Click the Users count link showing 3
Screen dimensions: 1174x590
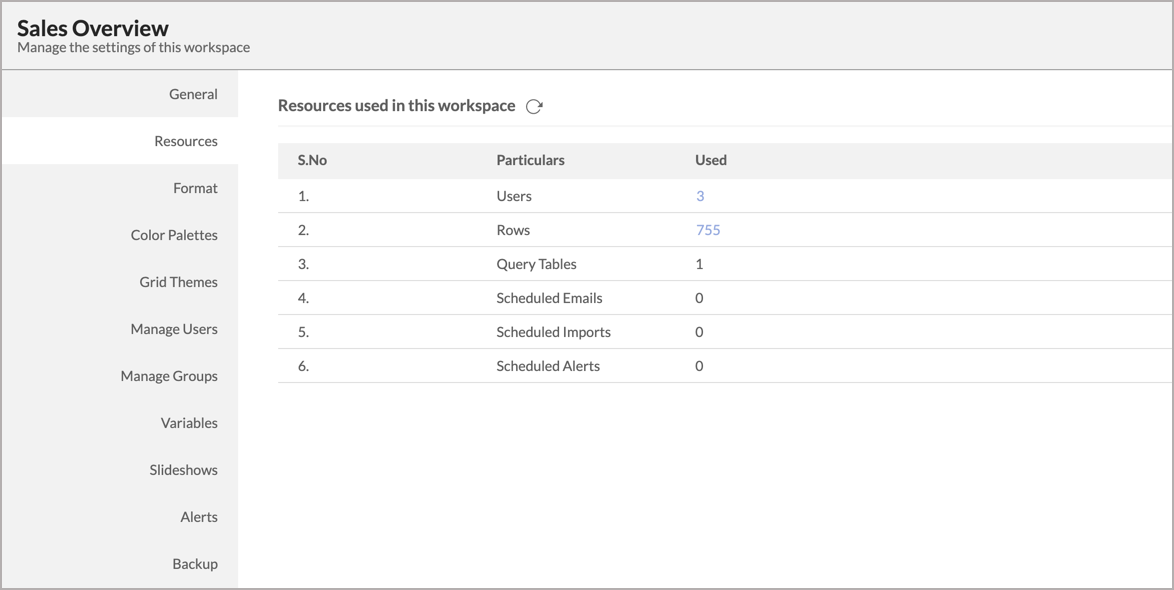coord(700,196)
